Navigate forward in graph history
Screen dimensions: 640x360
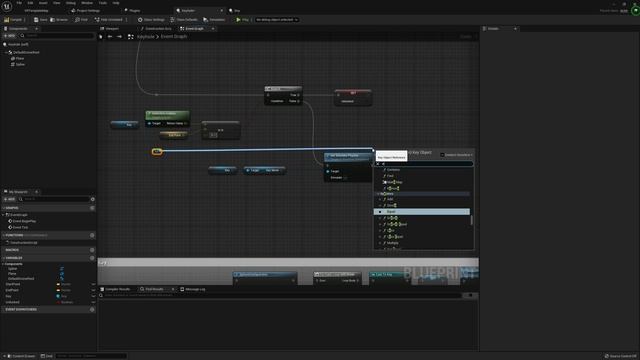119,37
